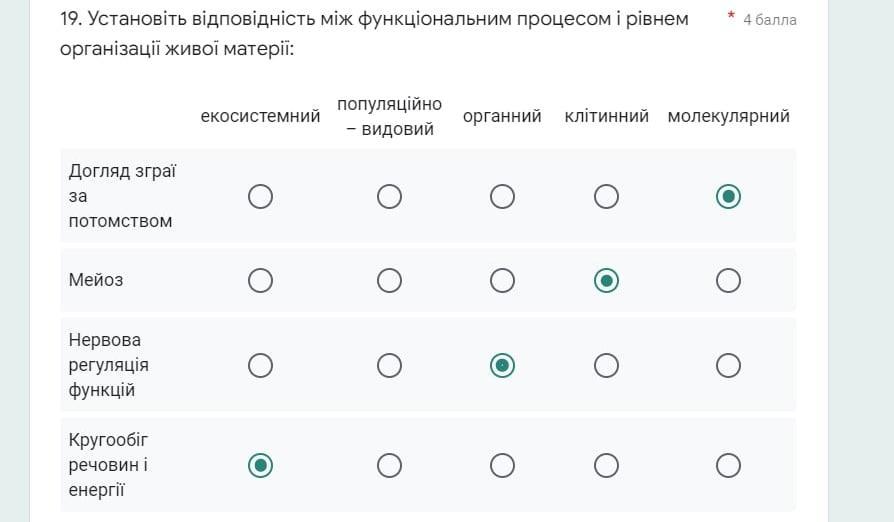Select клітинний for Нервова регуляція функцій
Viewport: 894px width, 522px height.
pos(606,365)
